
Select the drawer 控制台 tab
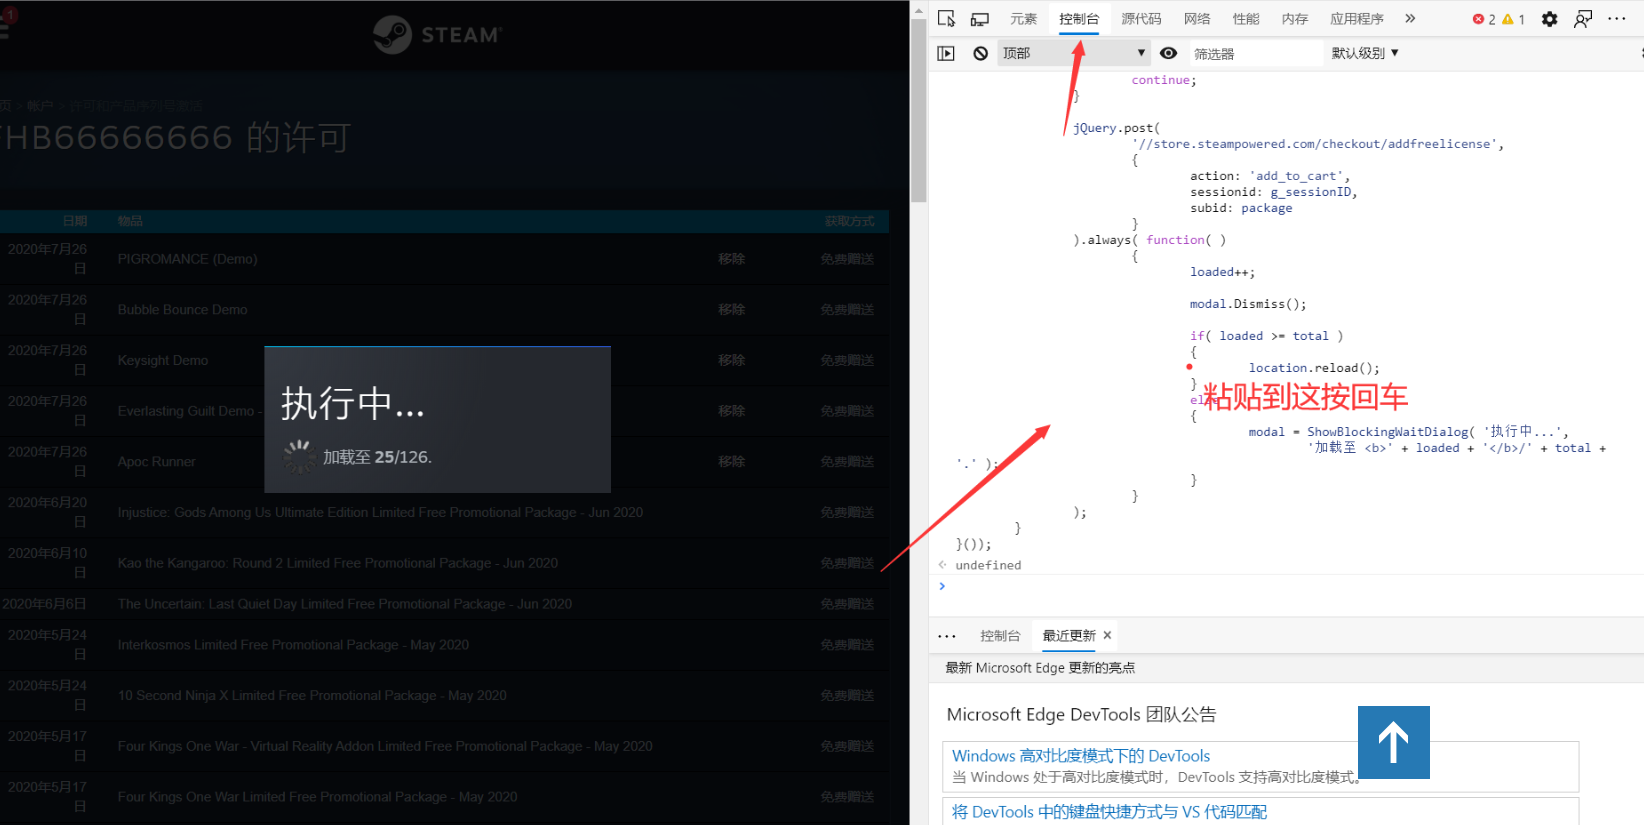[1000, 636]
